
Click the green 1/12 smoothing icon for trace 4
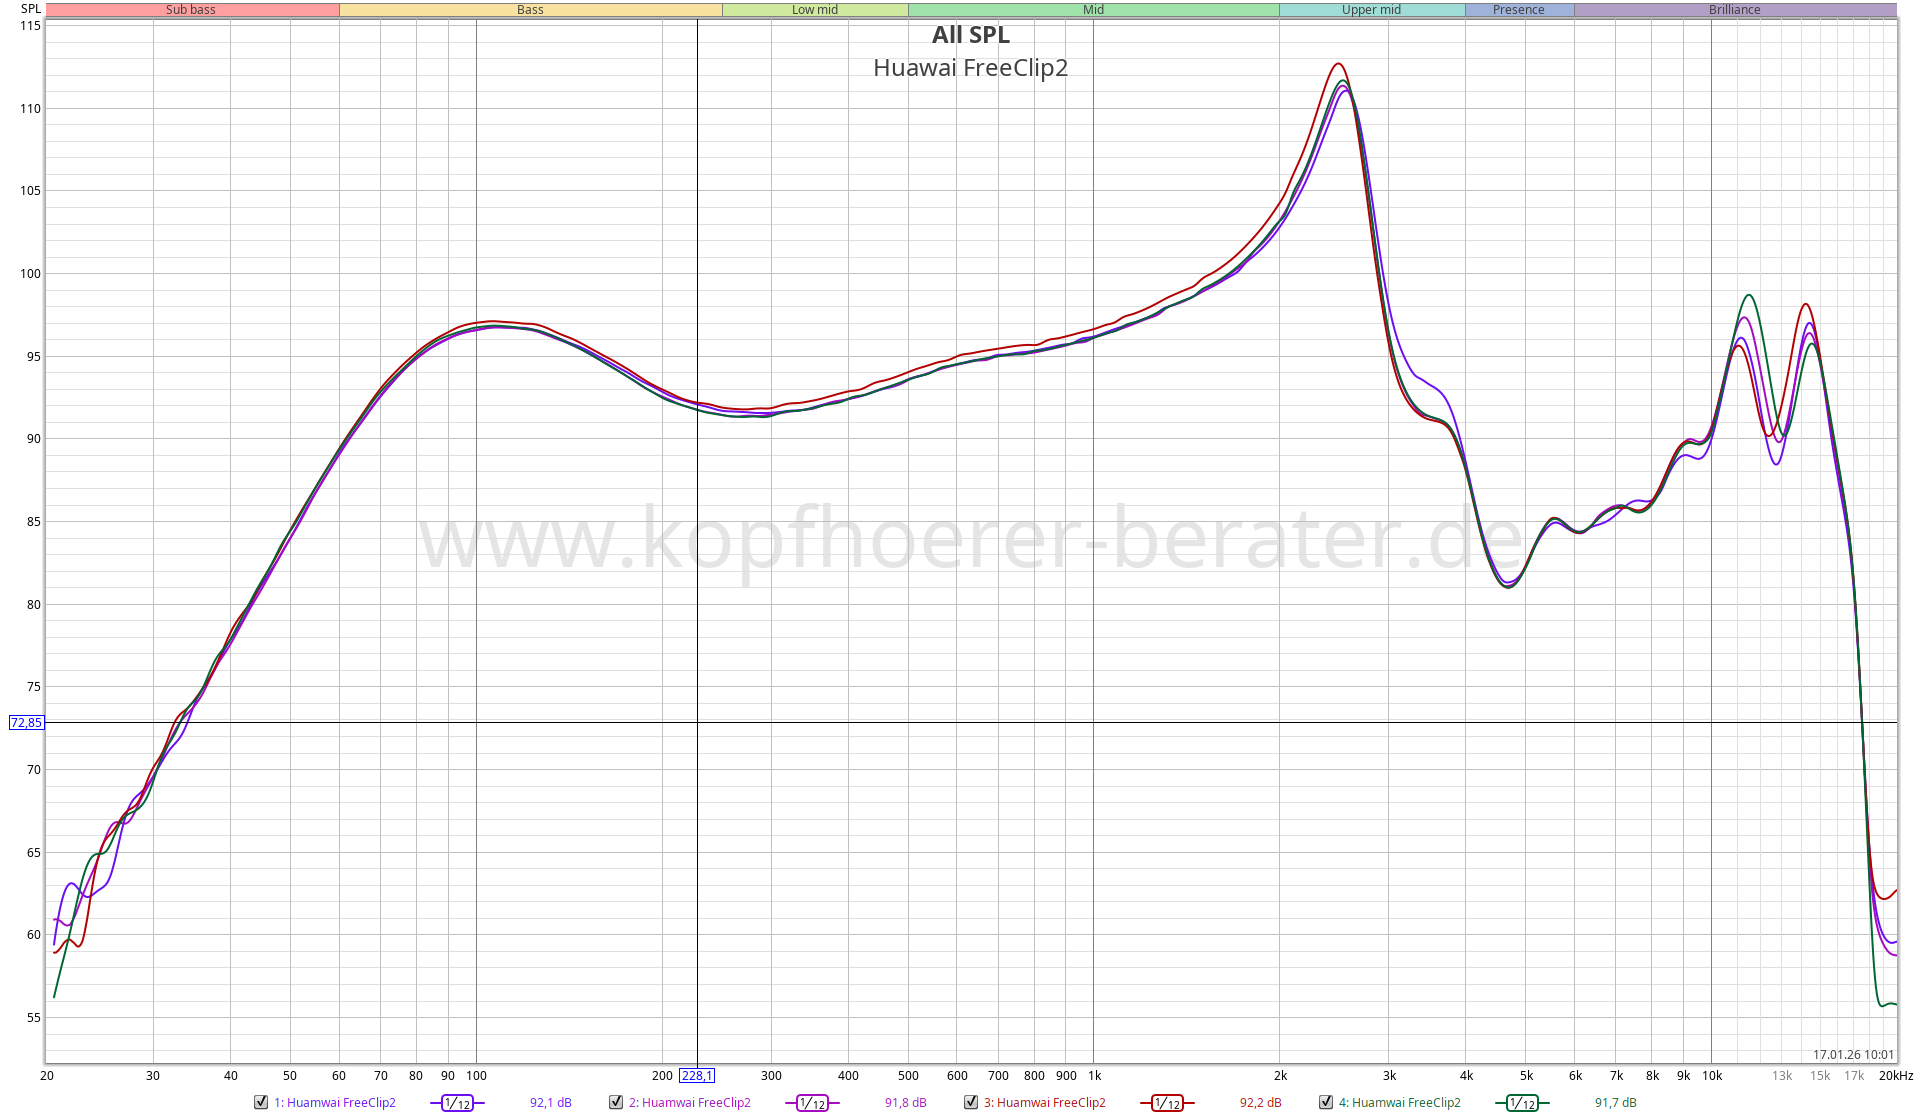tap(1522, 1103)
